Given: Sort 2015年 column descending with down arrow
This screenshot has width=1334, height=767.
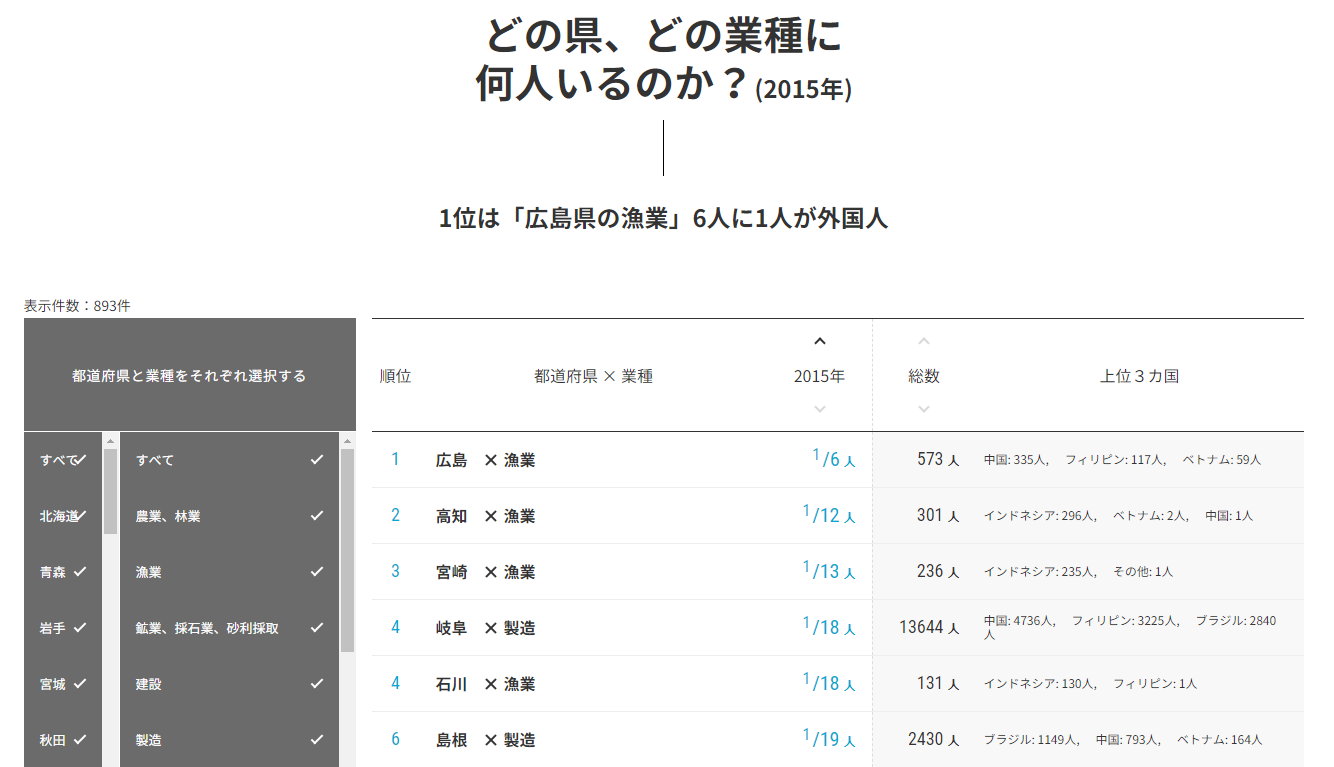Looking at the screenshot, I should coord(820,408).
